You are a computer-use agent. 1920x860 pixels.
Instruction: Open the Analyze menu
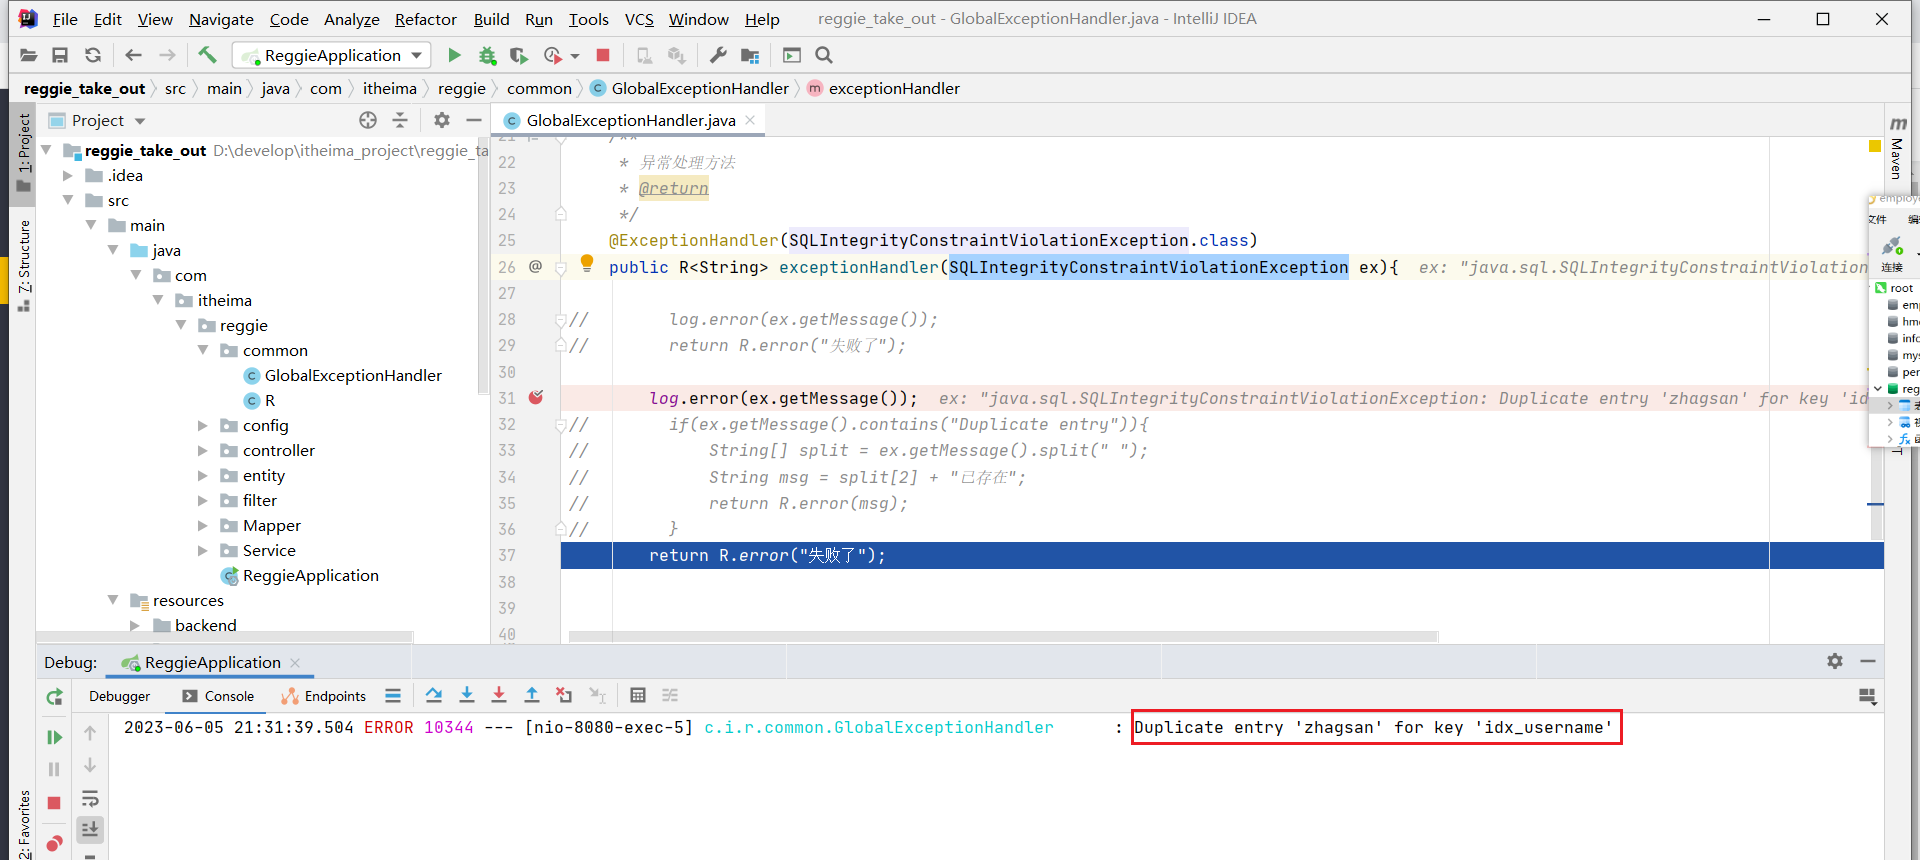point(351,19)
